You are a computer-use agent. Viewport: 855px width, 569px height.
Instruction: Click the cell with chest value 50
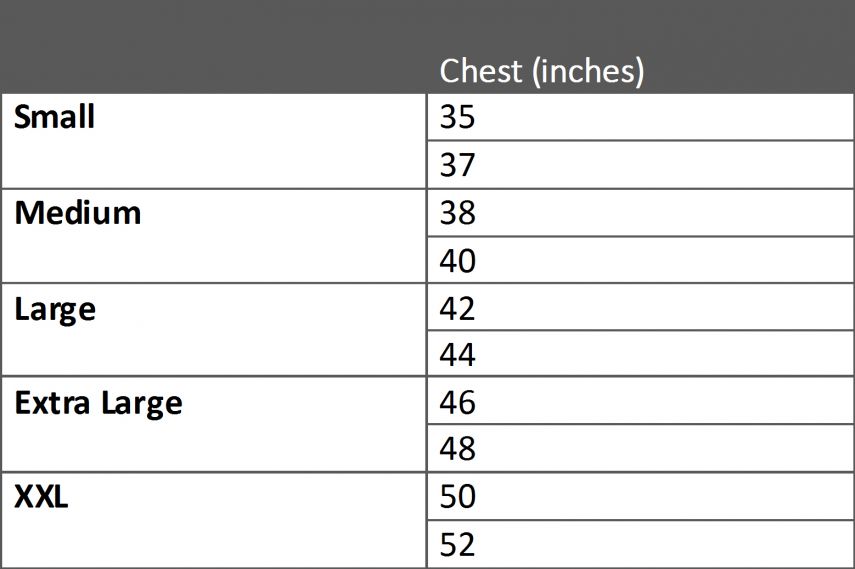pyautogui.click(x=640, y=496)
